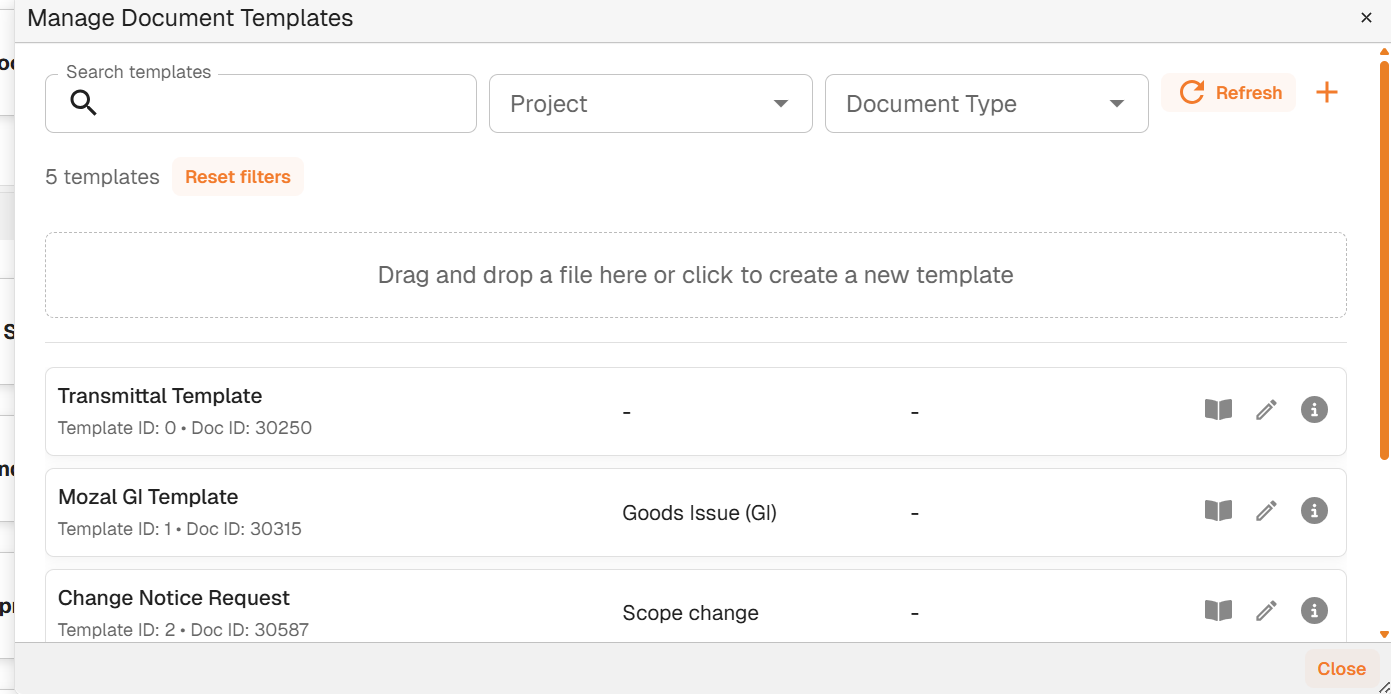
Task: Click the dialog resize grip corner
Action: (x=1383, y=686)
